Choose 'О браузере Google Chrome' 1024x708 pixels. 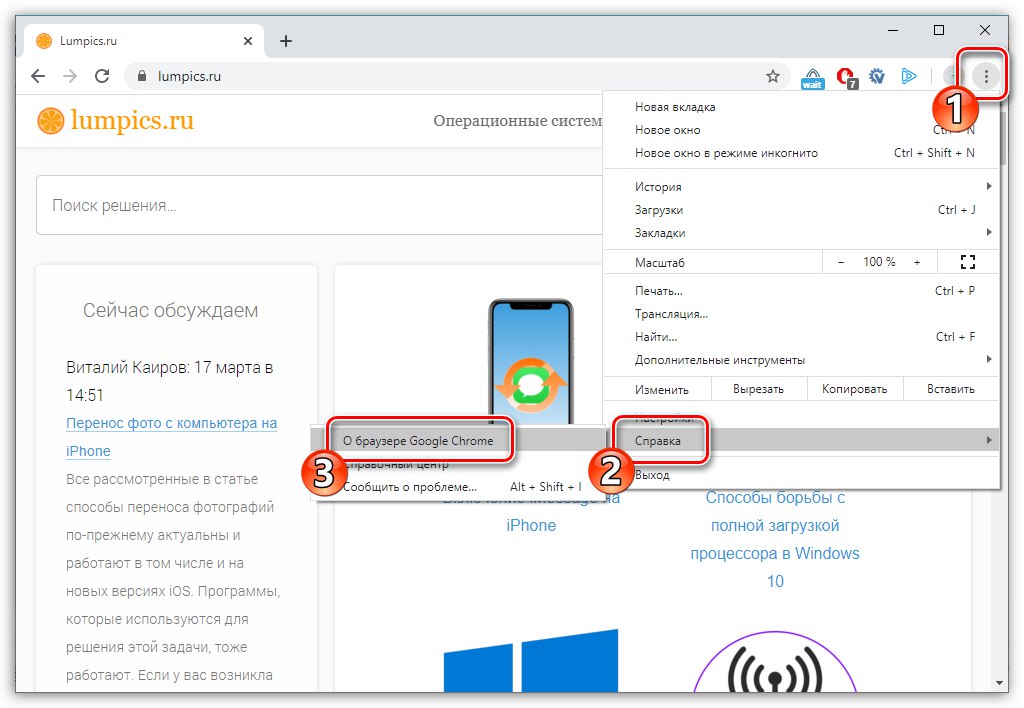coord(458,440)
